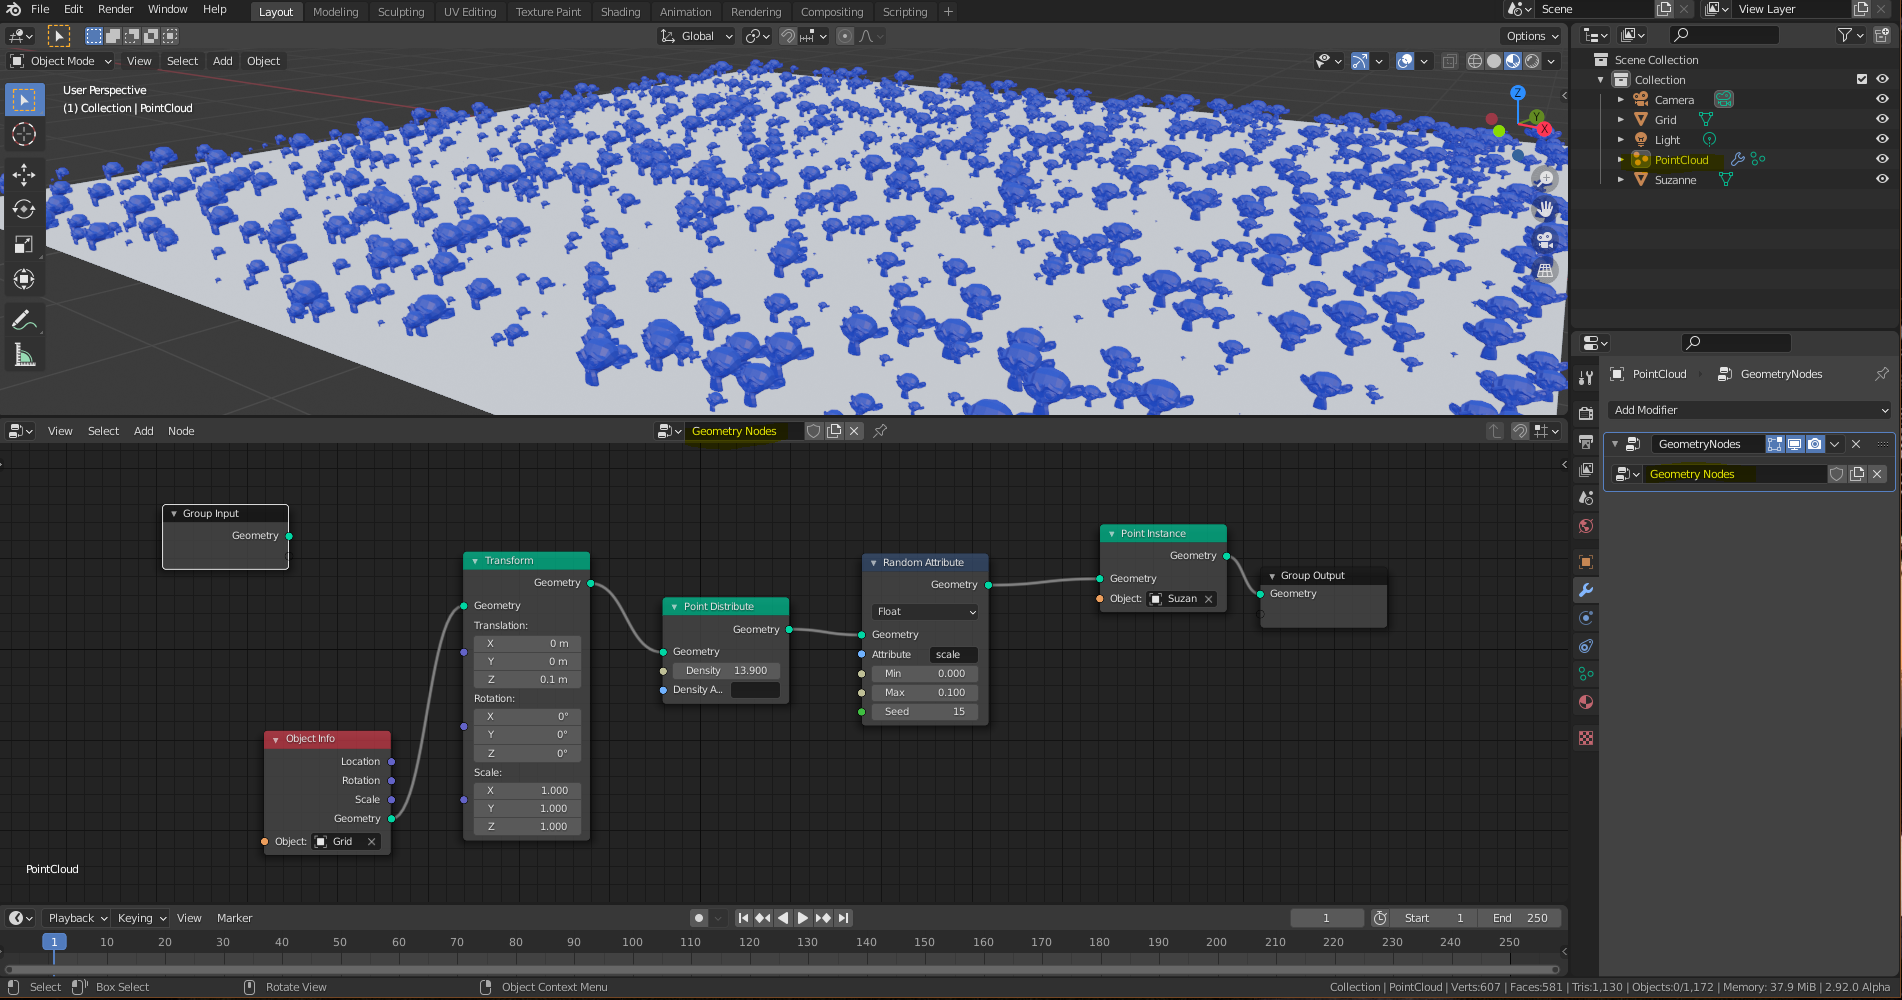
Task: Click the End frame field
Action: (1519, 918)
